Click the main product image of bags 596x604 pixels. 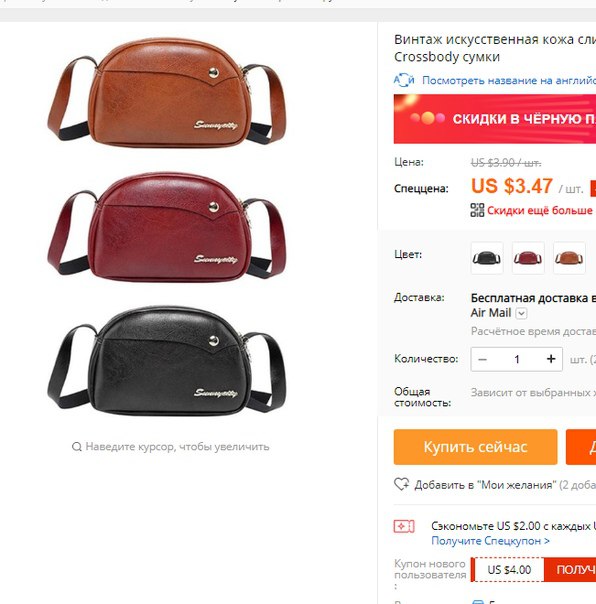[x=167, y=227]
